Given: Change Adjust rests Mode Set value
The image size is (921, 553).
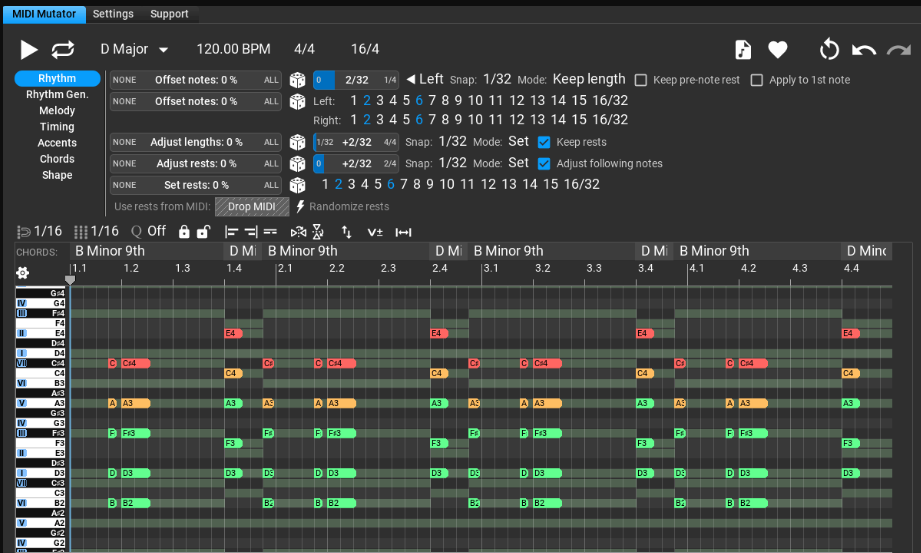Looking at the screenshot, I should click(519, 163).
